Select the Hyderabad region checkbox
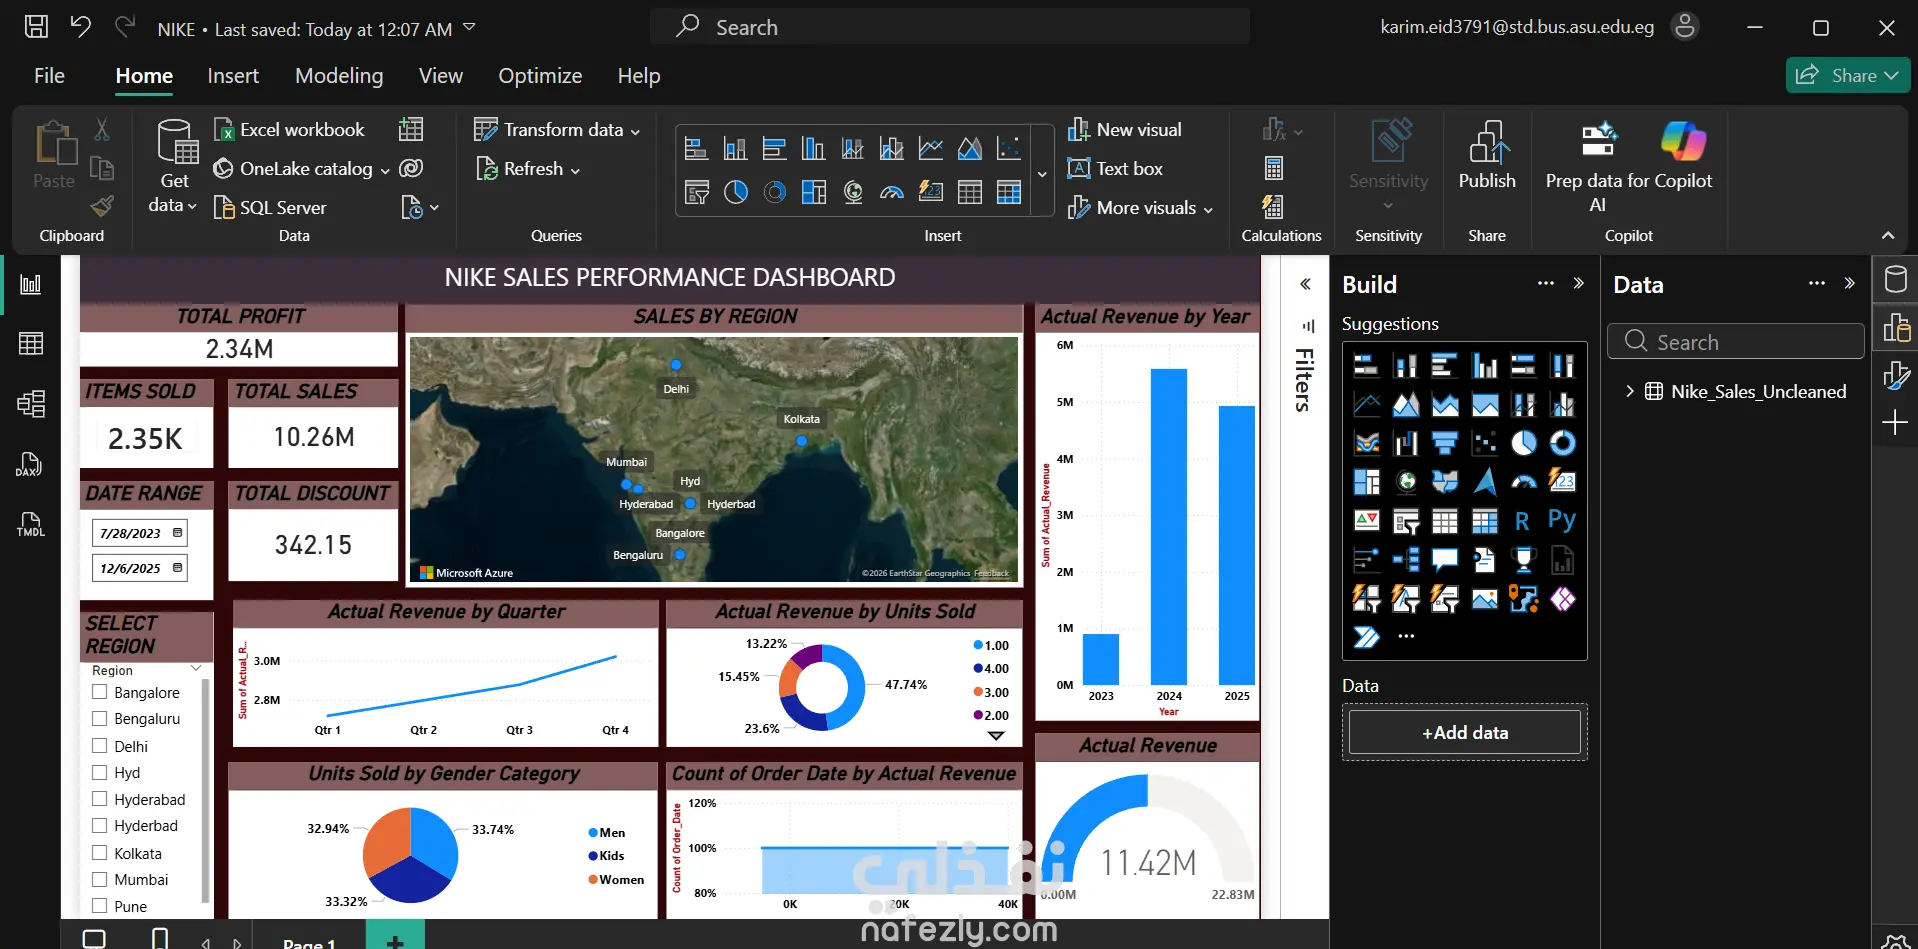Image resolution: width=1918 pixels, height=949 pixels. click(99, 799)
